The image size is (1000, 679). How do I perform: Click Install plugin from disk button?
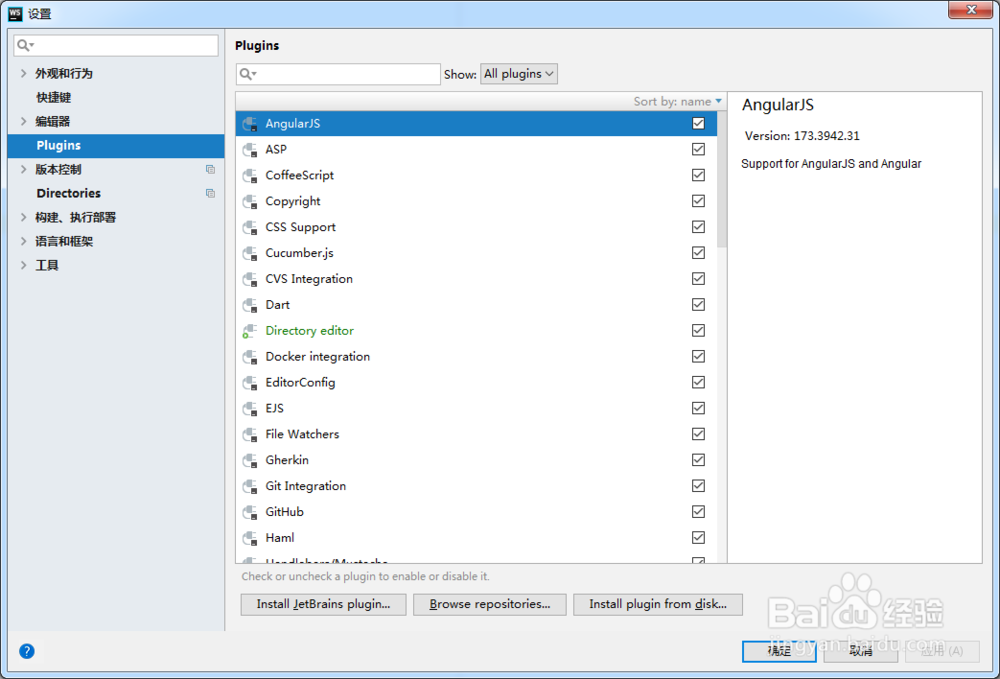(658, 604)
